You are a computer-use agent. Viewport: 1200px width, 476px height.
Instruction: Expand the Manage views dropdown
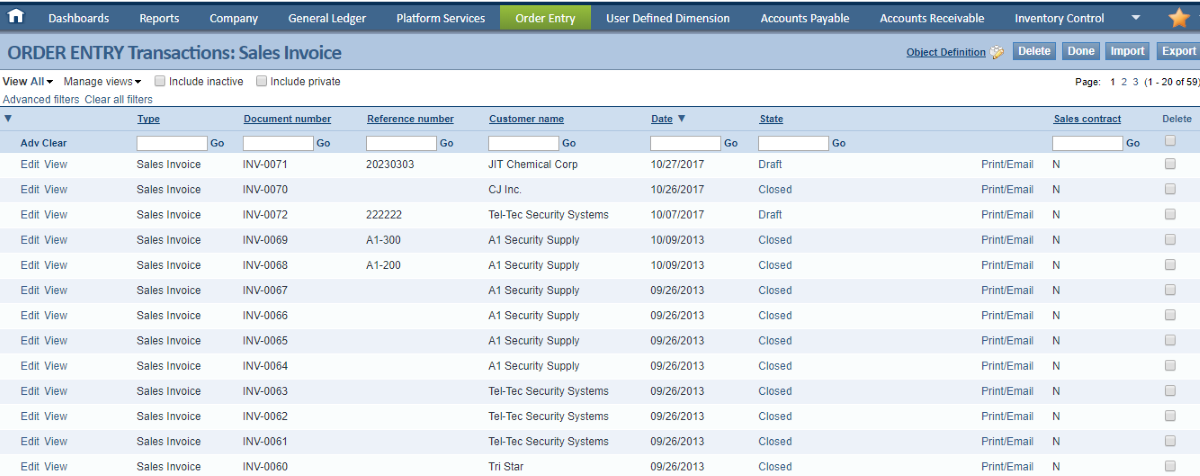102,82
